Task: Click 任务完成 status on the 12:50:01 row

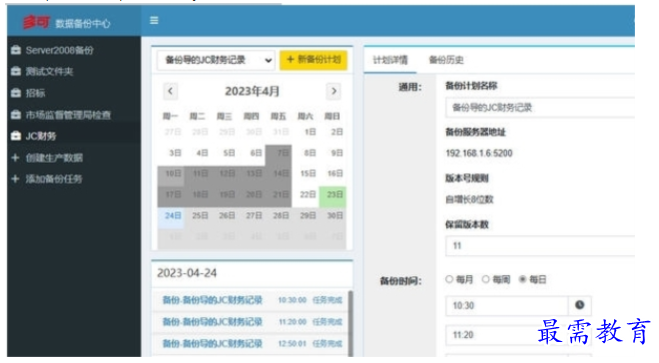Action: coord(327,344)
